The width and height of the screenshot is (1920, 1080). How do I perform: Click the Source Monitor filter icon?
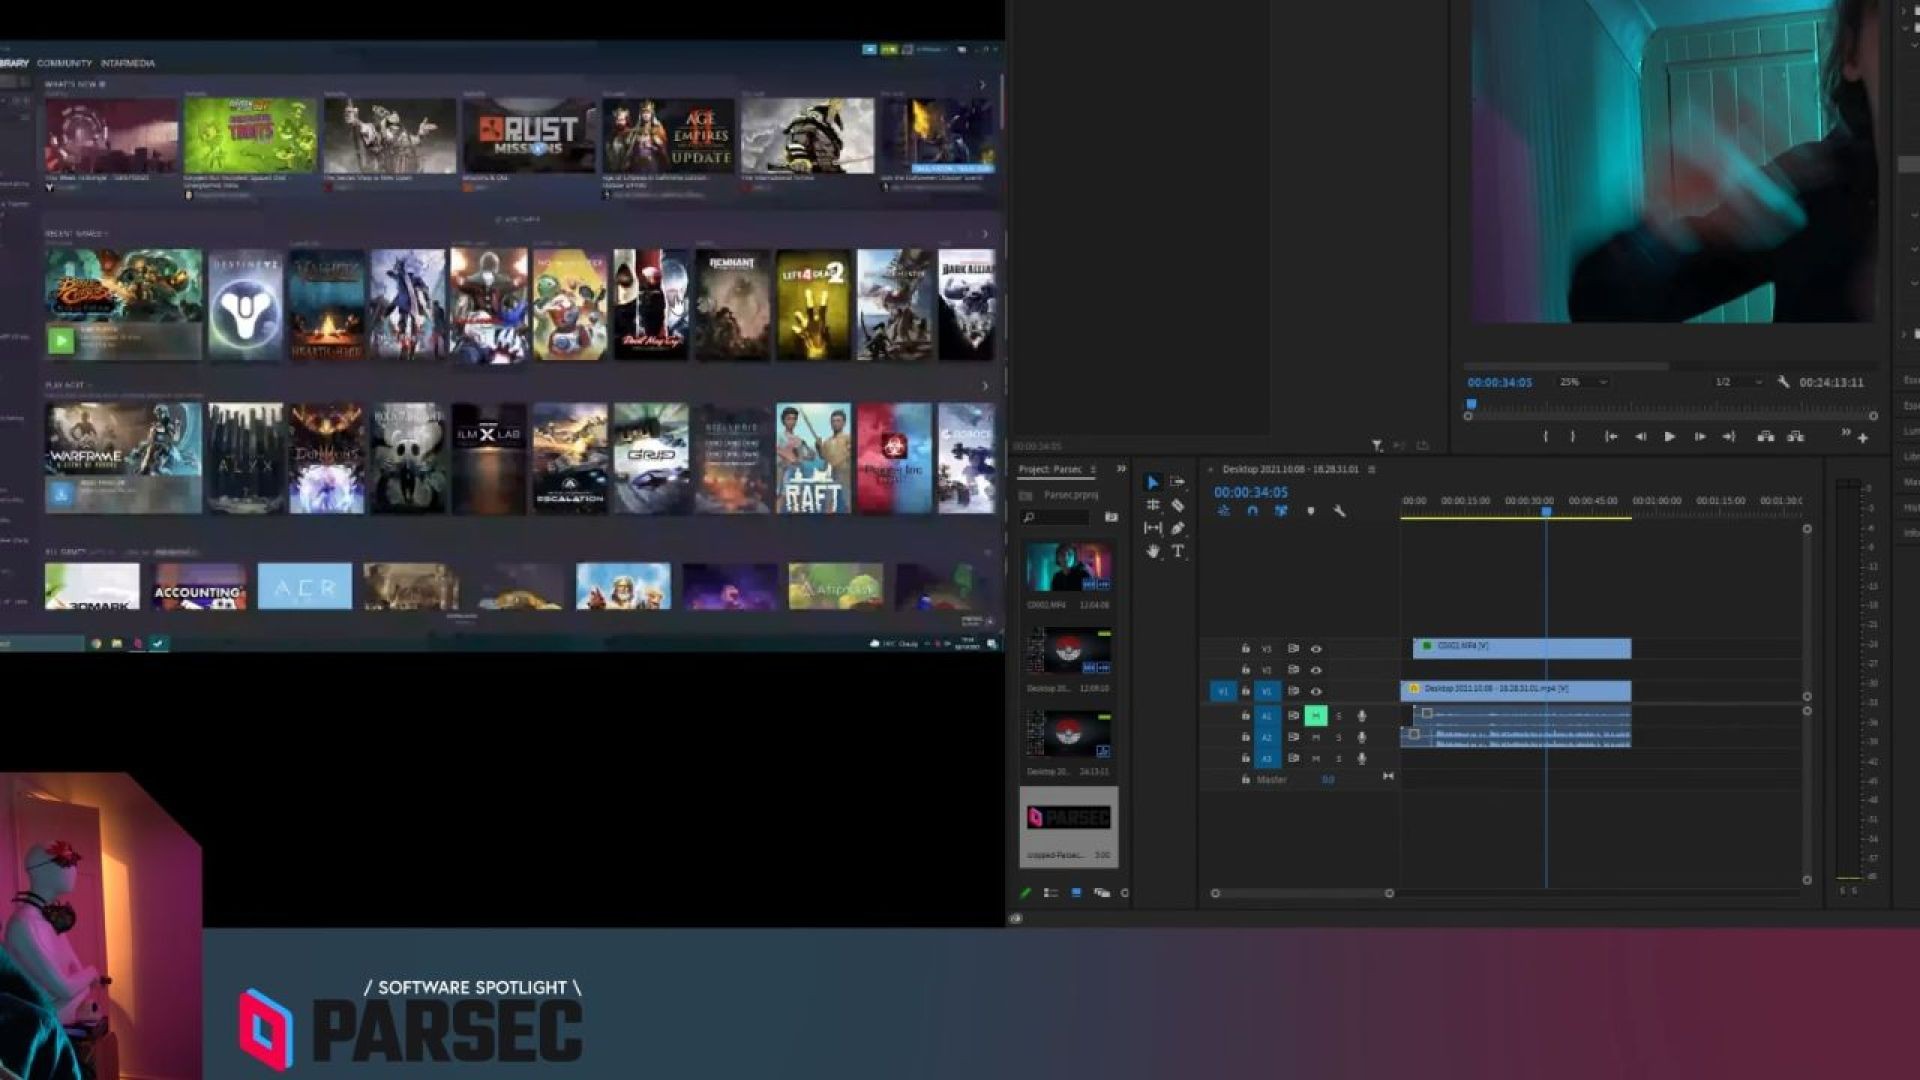(x=1377, y=446)
